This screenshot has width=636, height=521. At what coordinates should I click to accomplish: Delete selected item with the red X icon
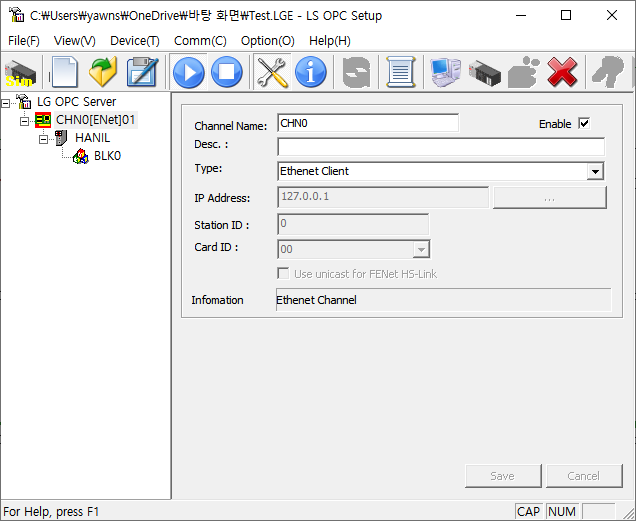coord(562,73)
